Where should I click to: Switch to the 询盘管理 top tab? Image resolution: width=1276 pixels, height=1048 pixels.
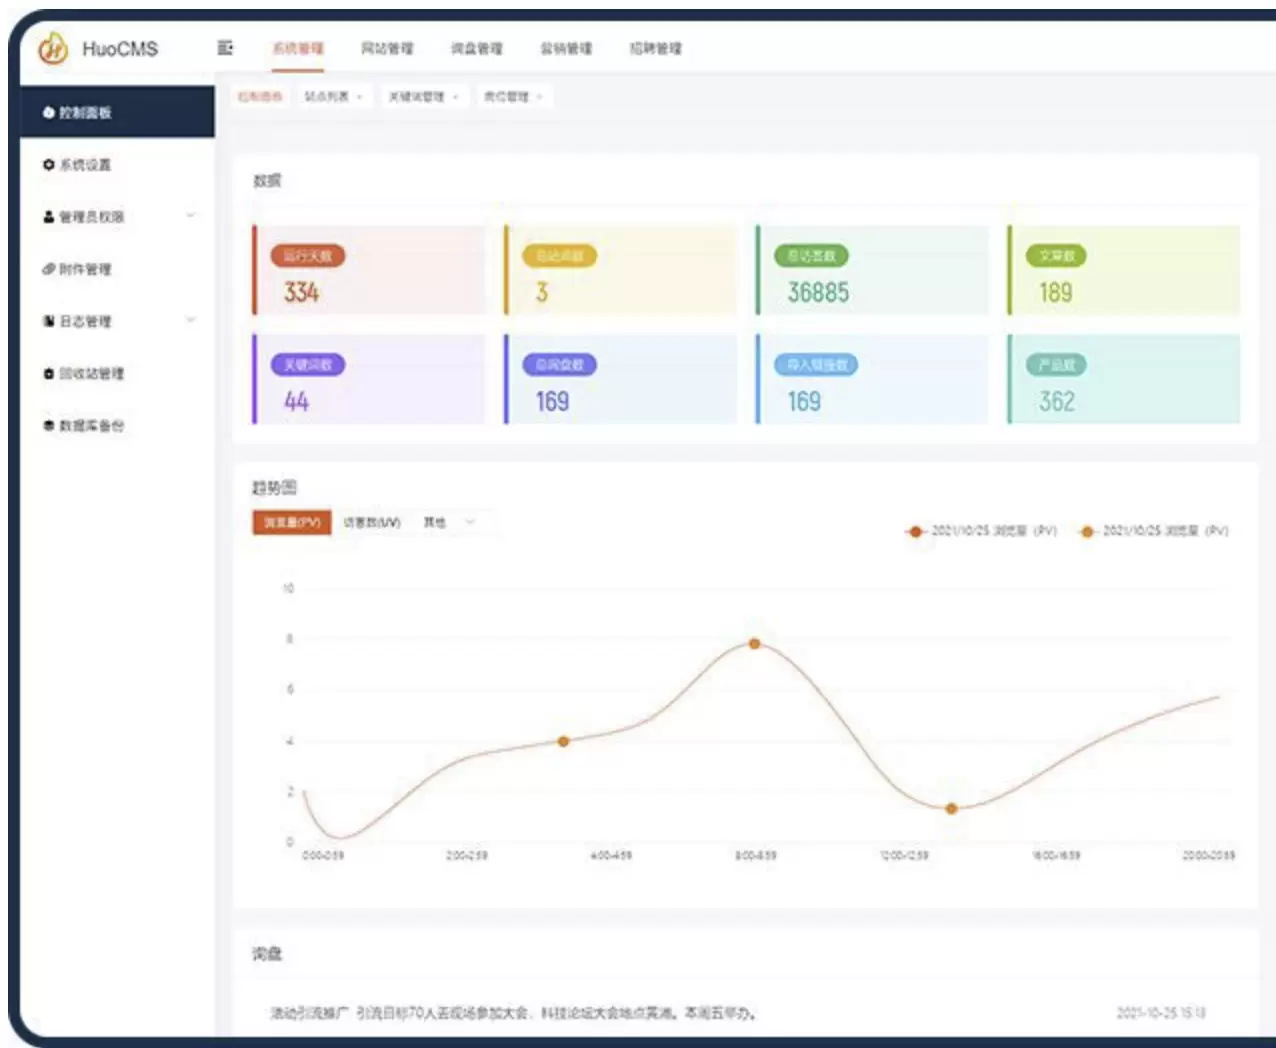476,48
